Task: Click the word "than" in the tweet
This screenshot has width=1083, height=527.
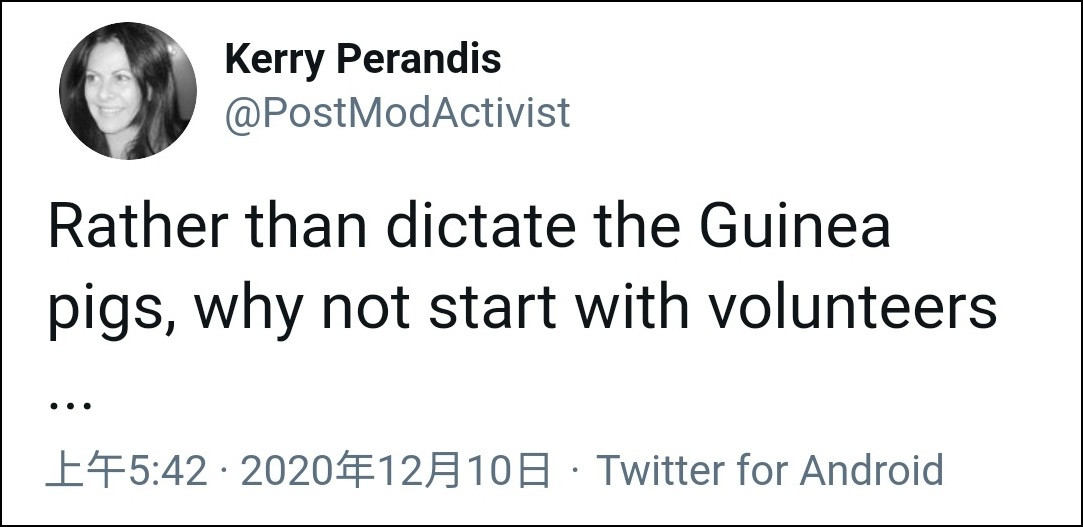Action: (x=310, y=229)
